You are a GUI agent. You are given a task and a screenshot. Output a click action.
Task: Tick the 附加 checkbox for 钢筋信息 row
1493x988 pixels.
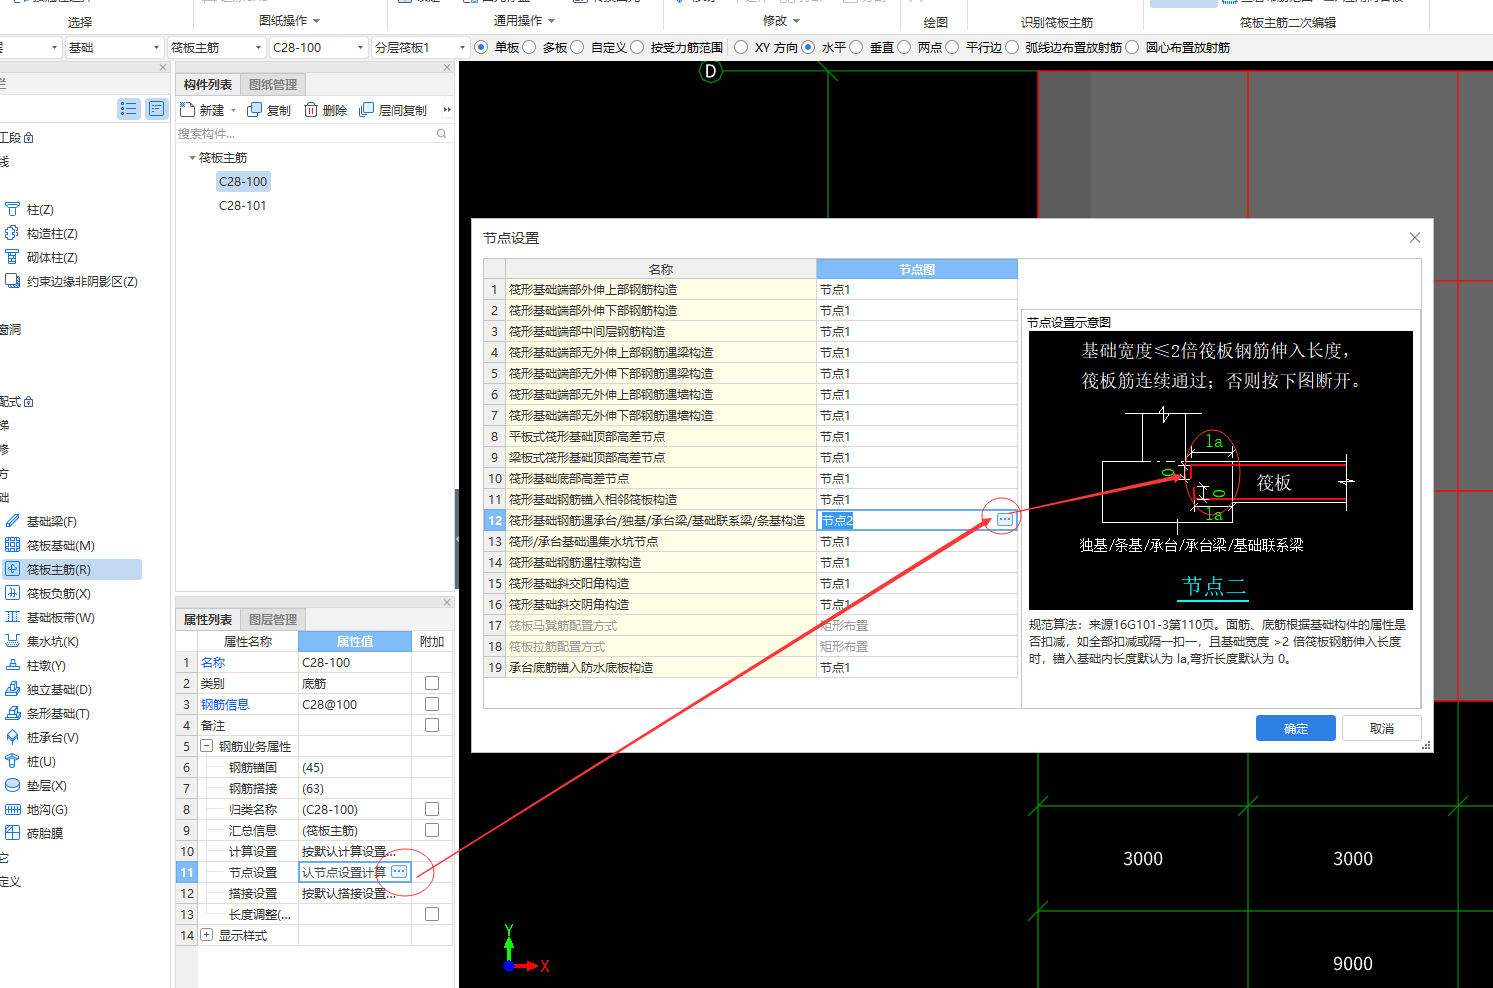432,704
